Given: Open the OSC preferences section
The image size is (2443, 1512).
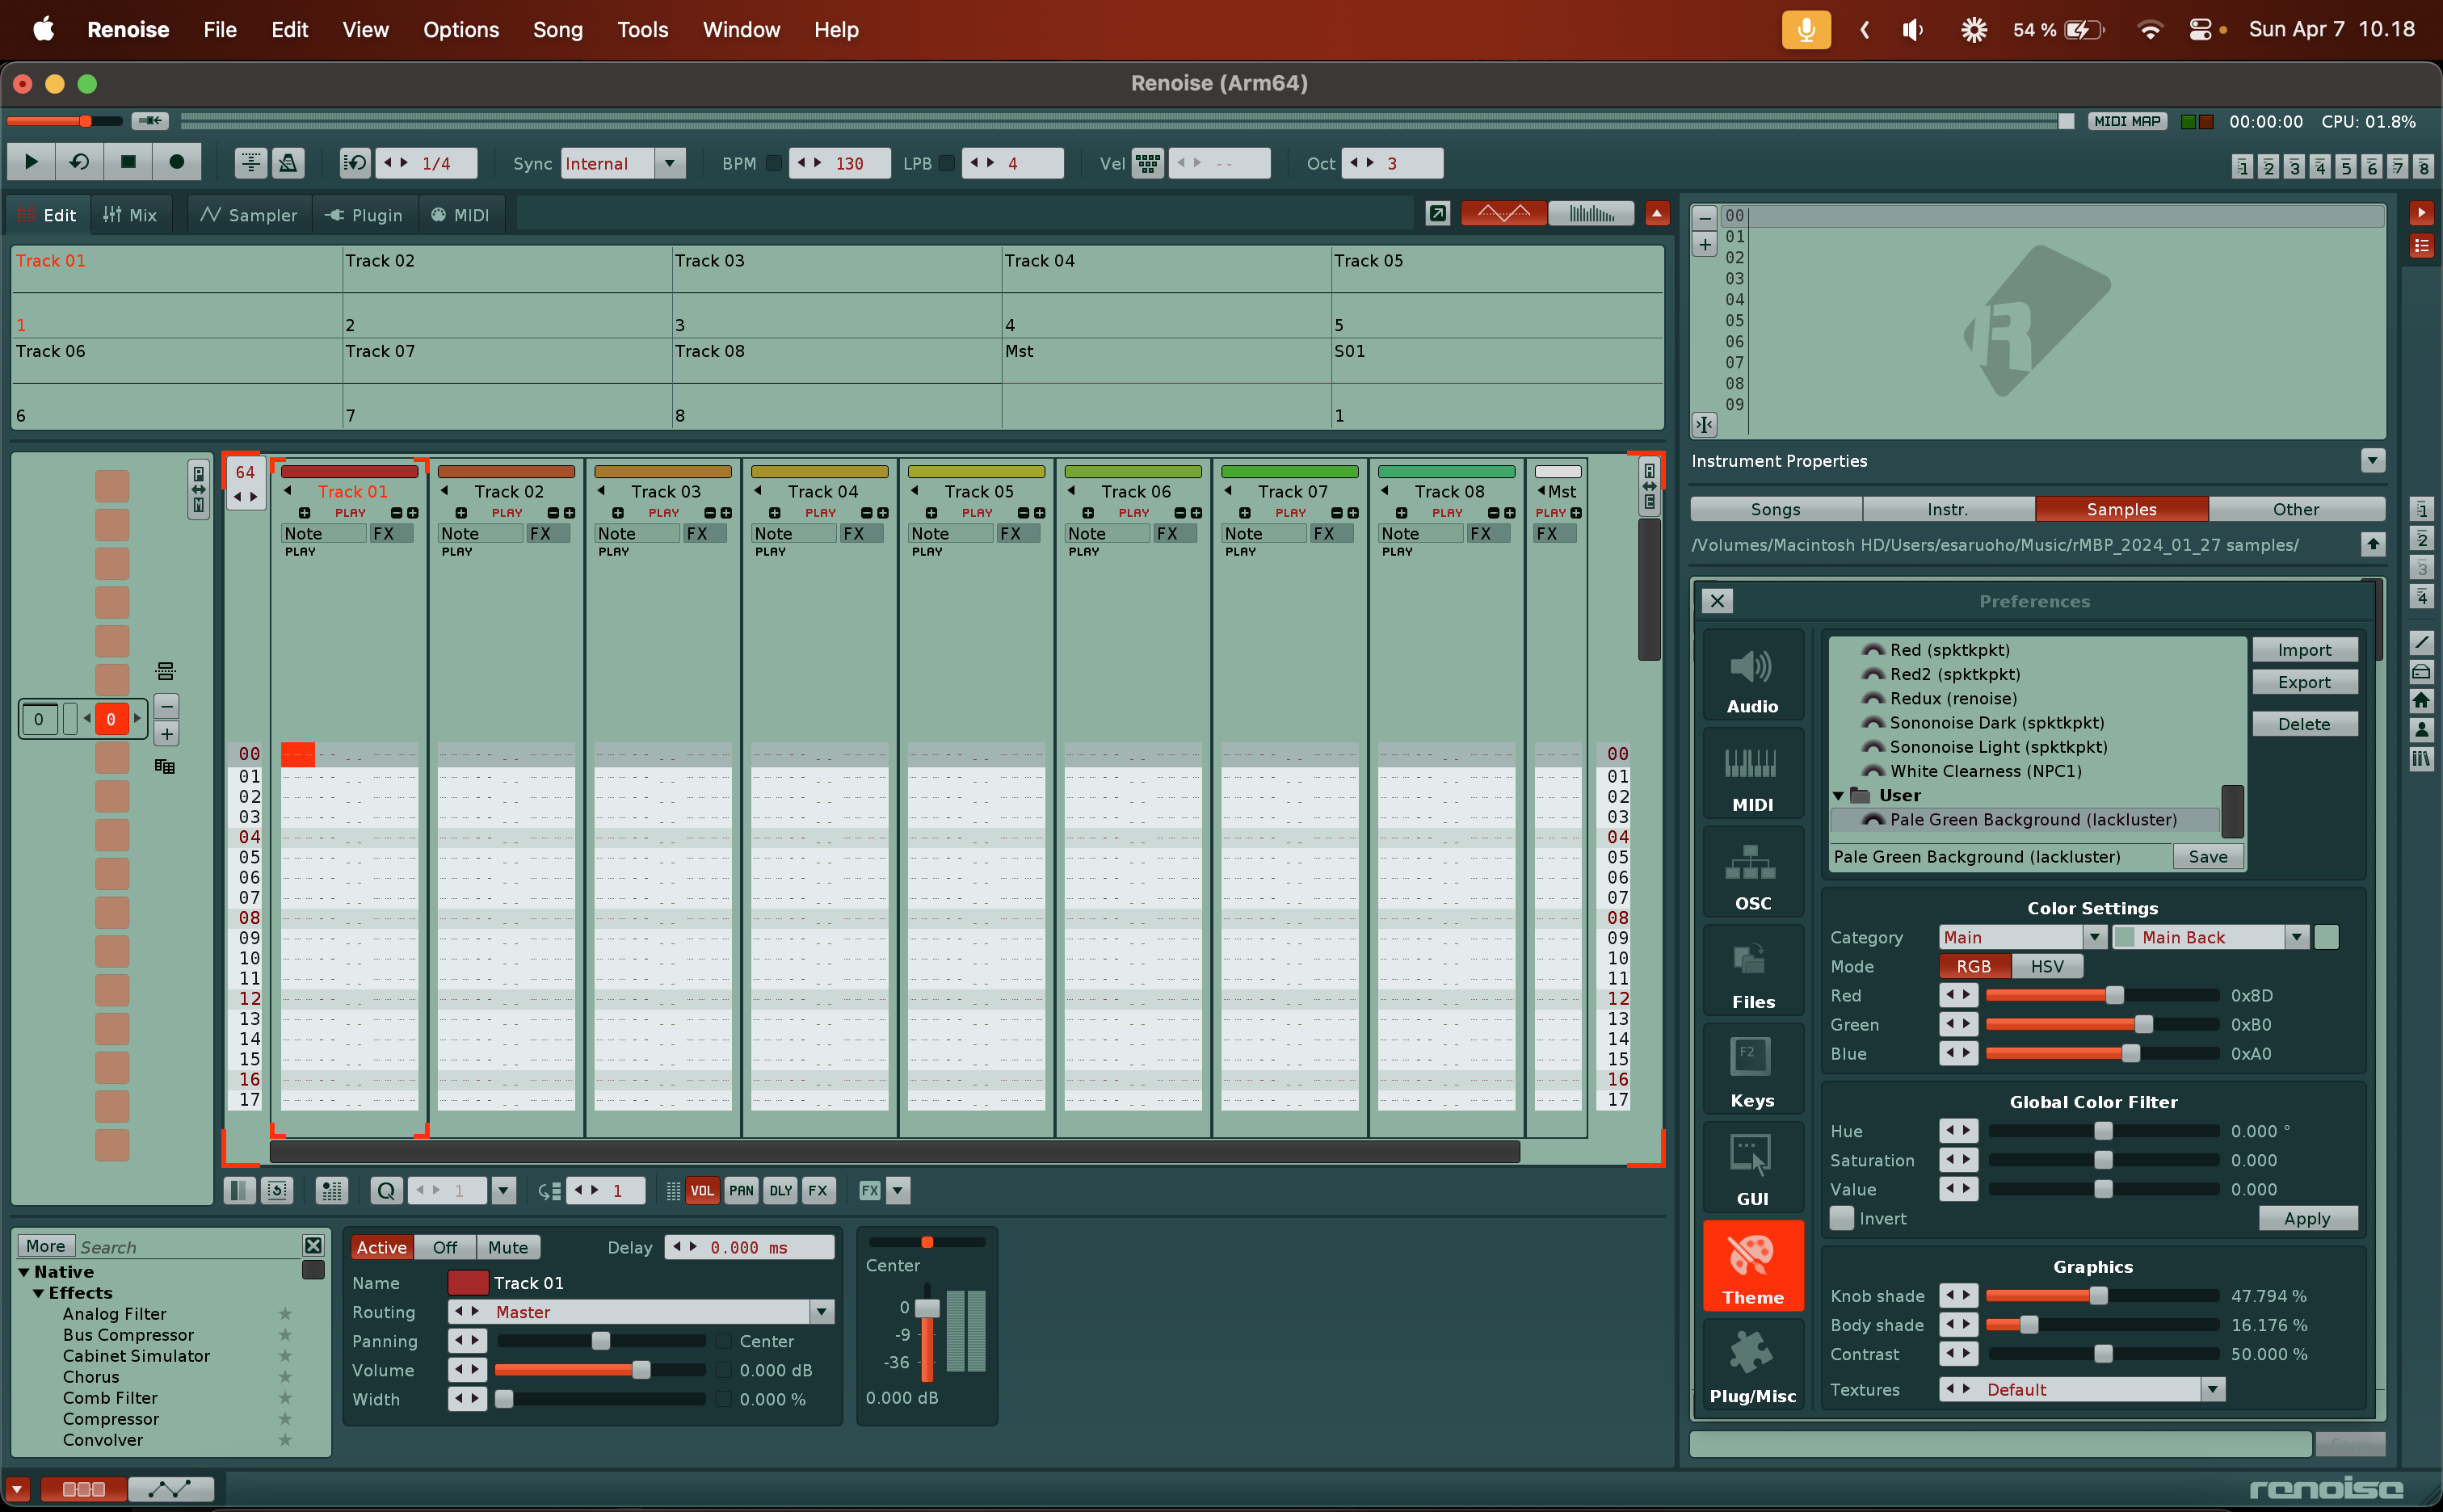Looking at the screenshot, I should [x=1752, y=871].
